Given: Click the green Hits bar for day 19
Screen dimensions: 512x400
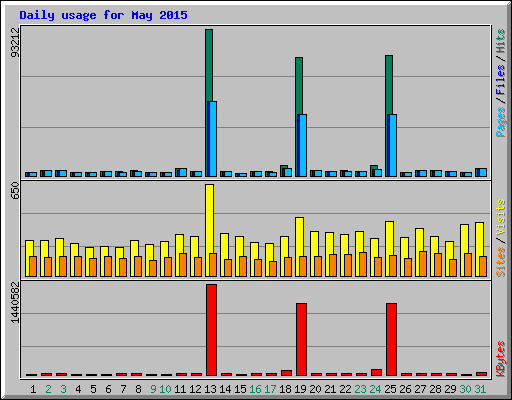Looking at the screenshot, I should 299,86.
